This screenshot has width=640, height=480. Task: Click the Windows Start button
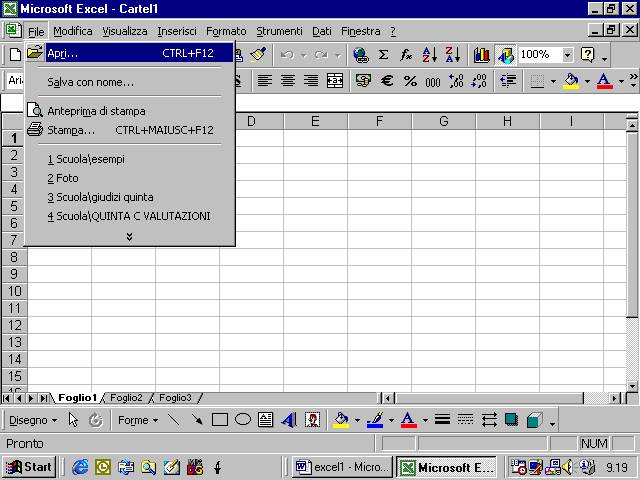pos(29,467)
